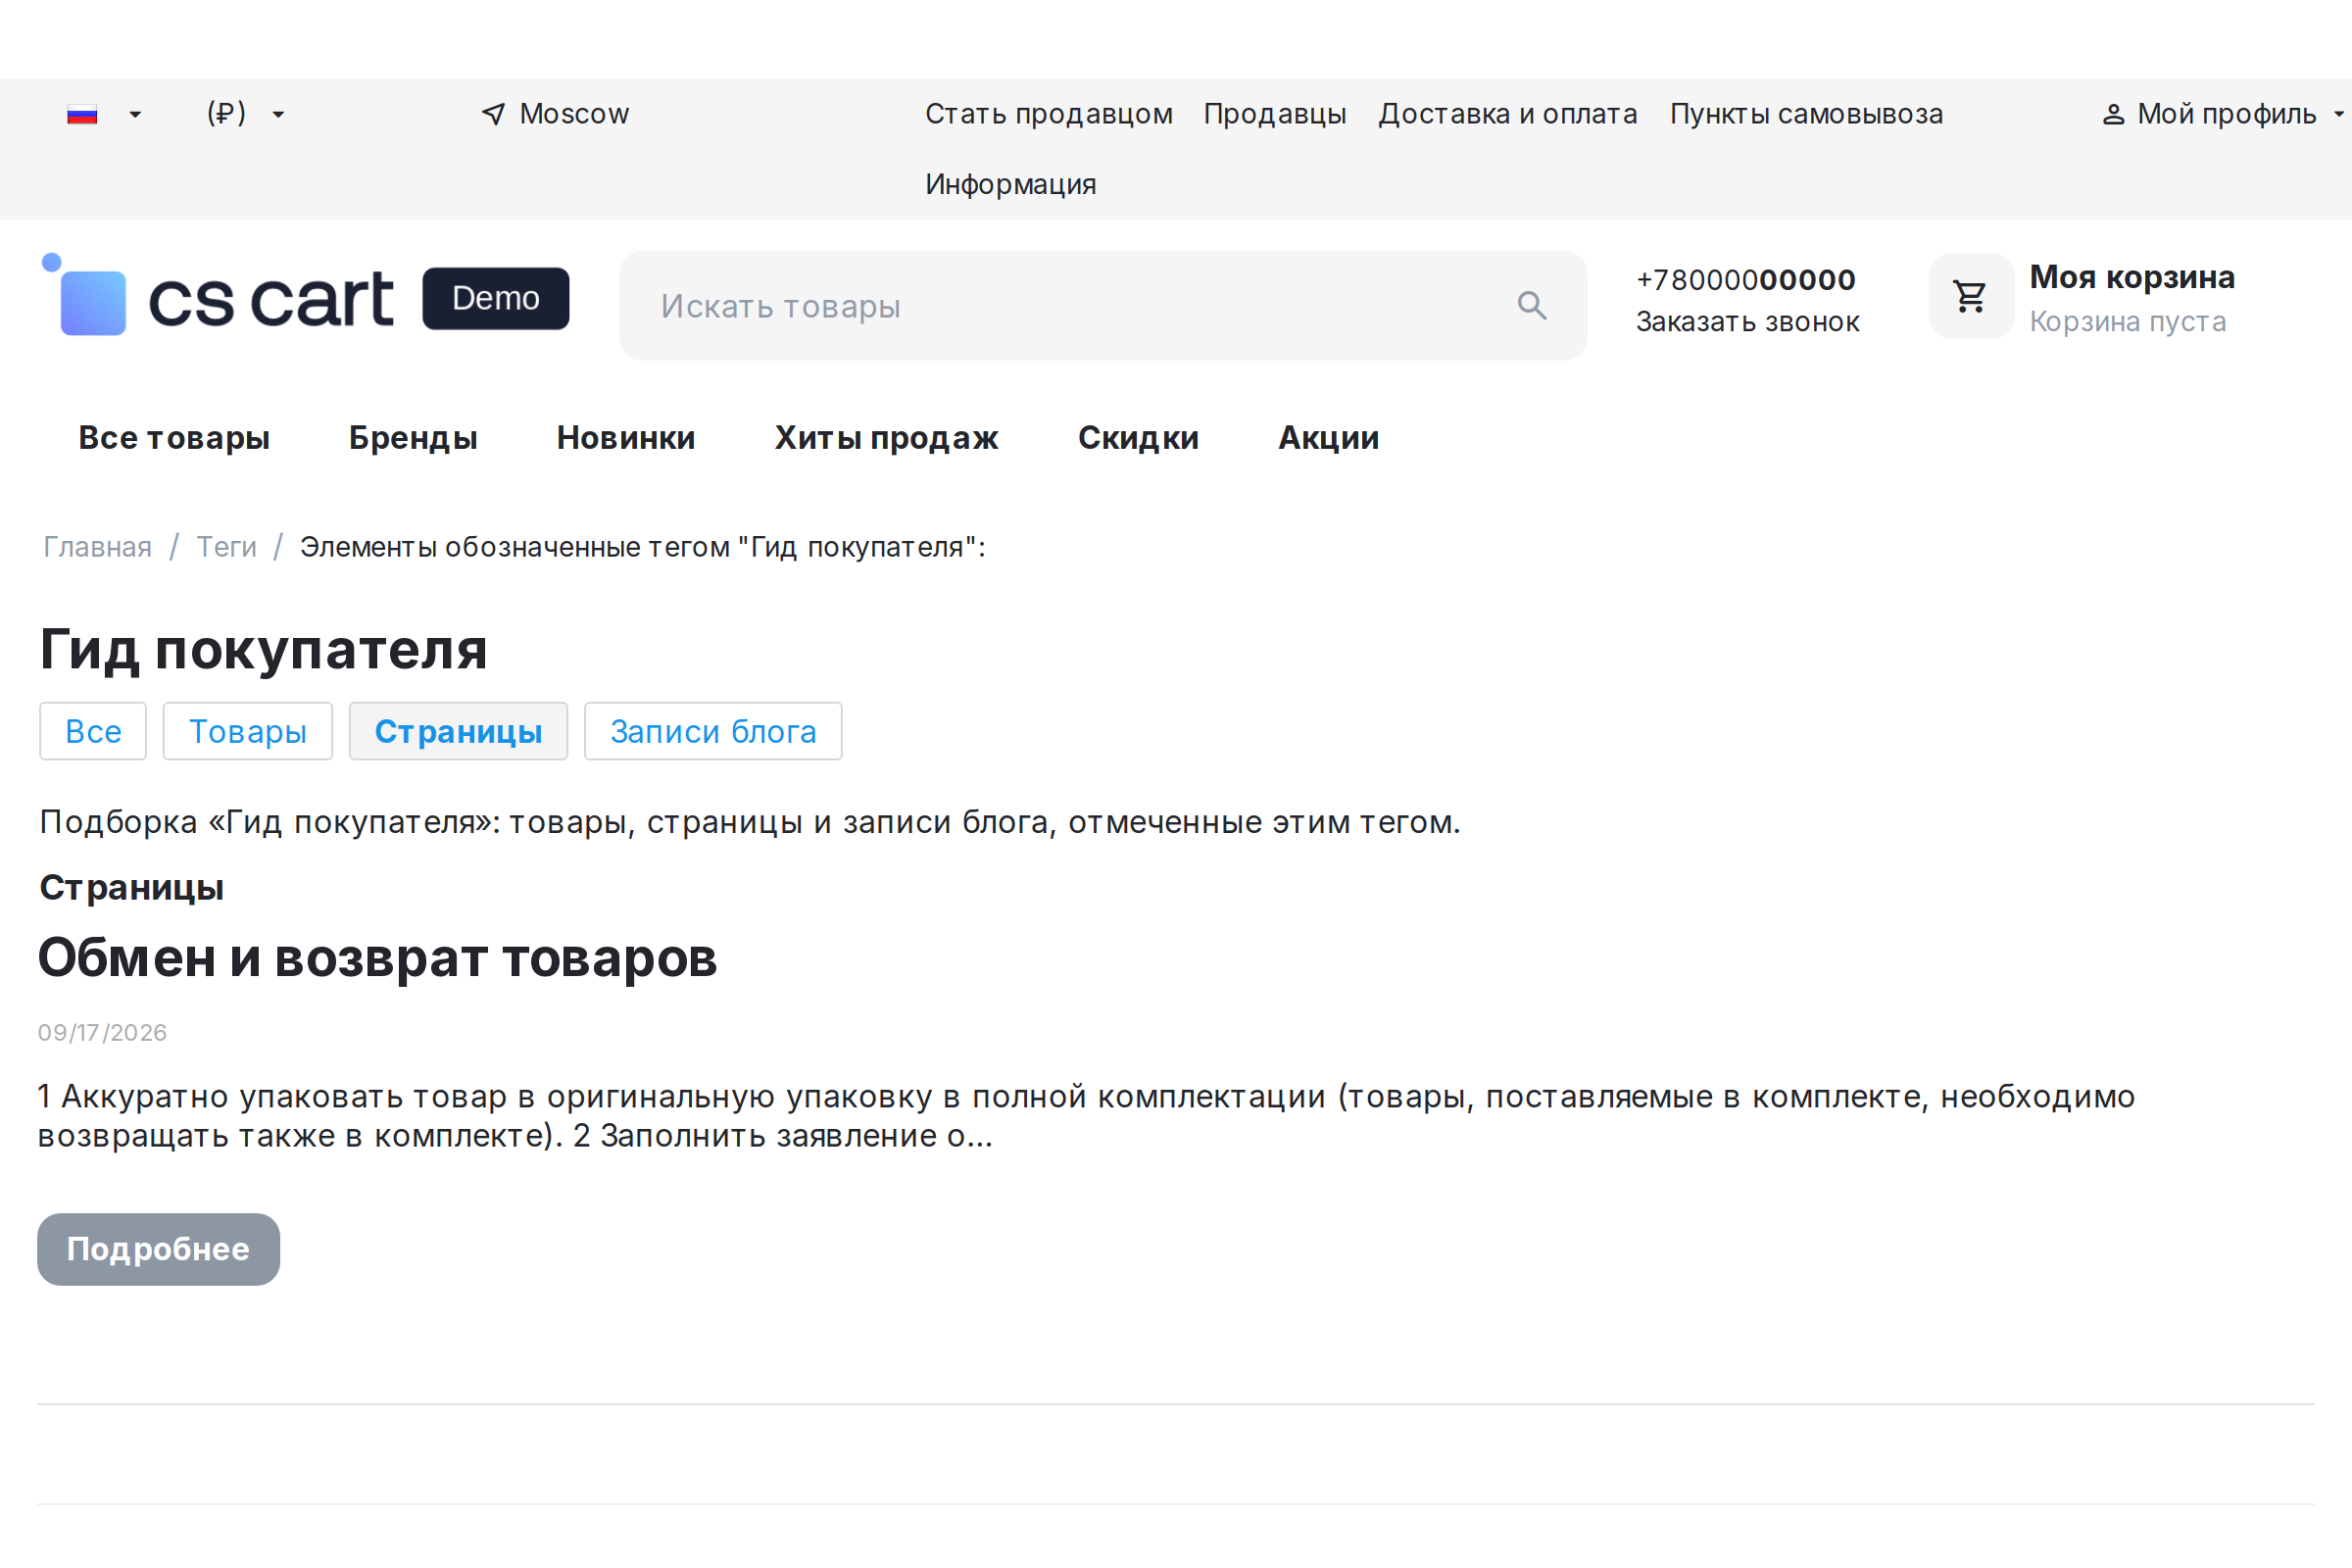Expand the Мой профиль dropdown
Image resolution: width=2352 pixels, height=1568 pixels.
2226,114
